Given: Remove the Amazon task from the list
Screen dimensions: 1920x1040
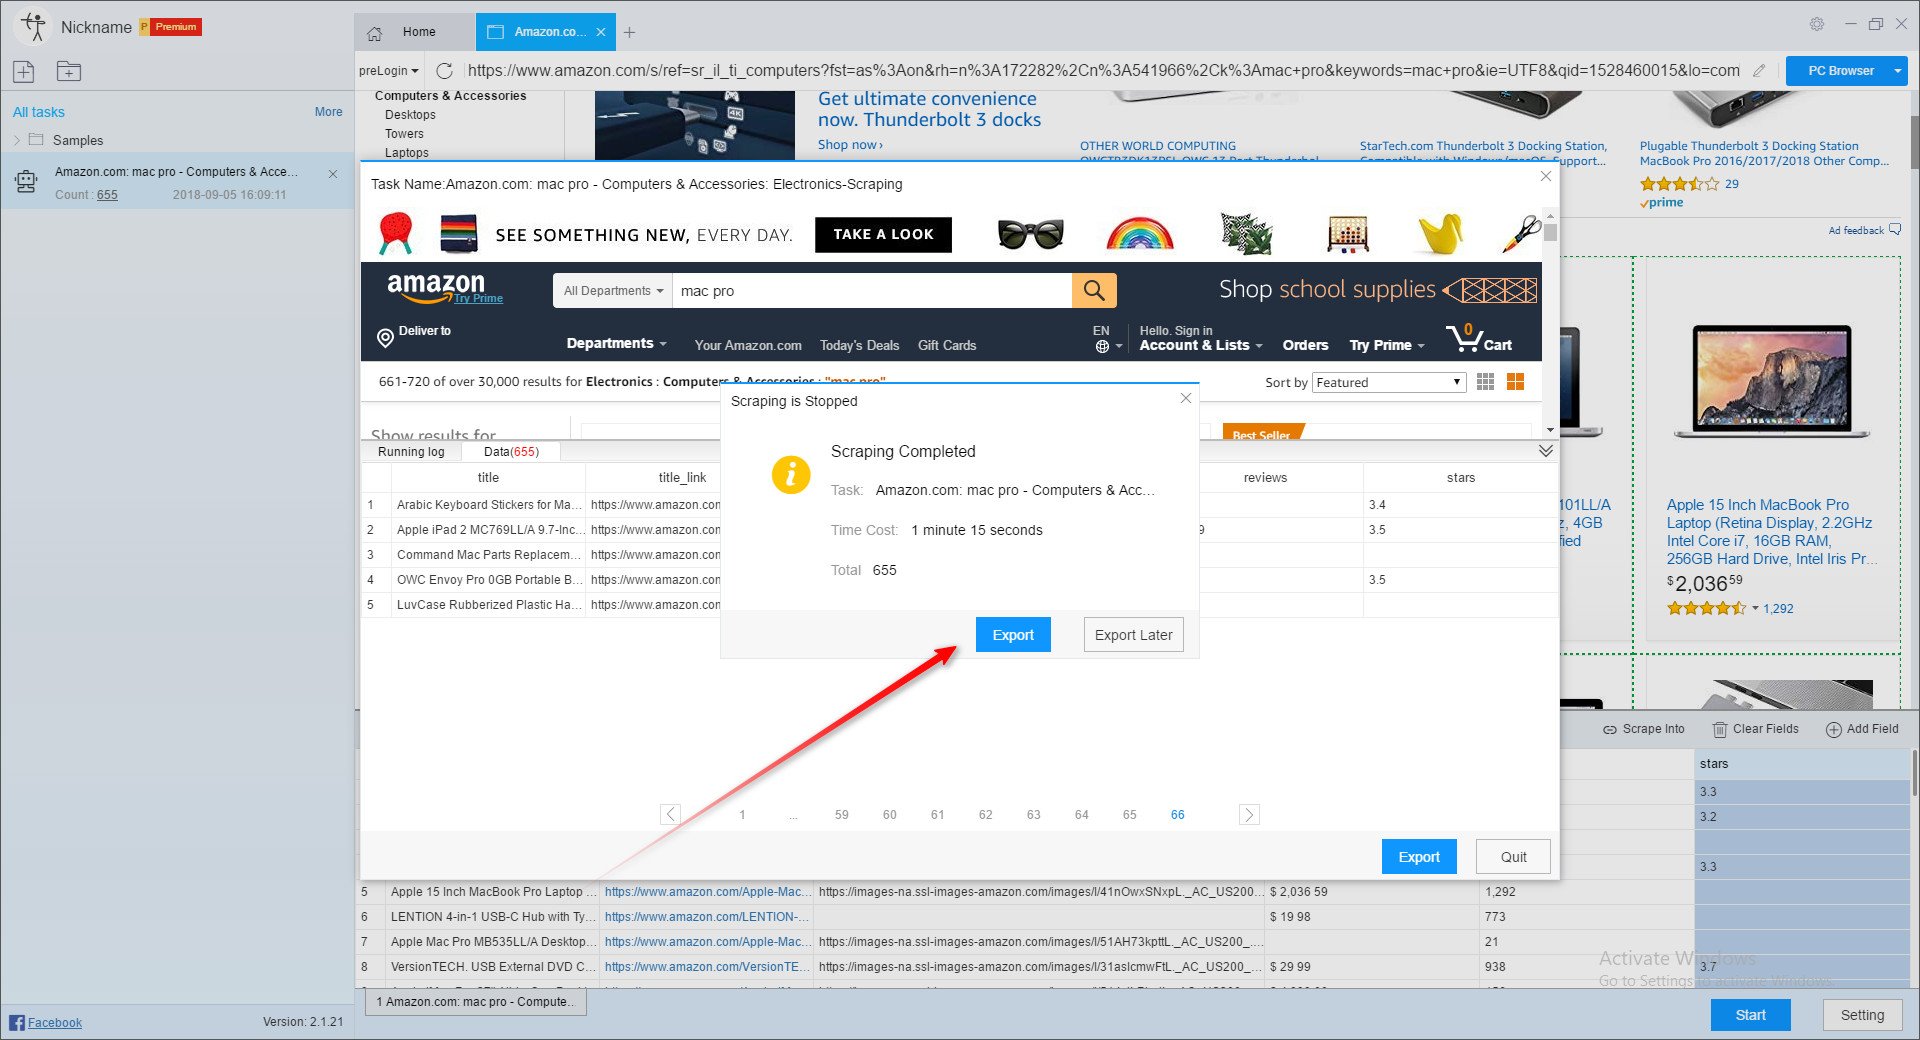Looking at the screenshot, I should pos(333,174).
